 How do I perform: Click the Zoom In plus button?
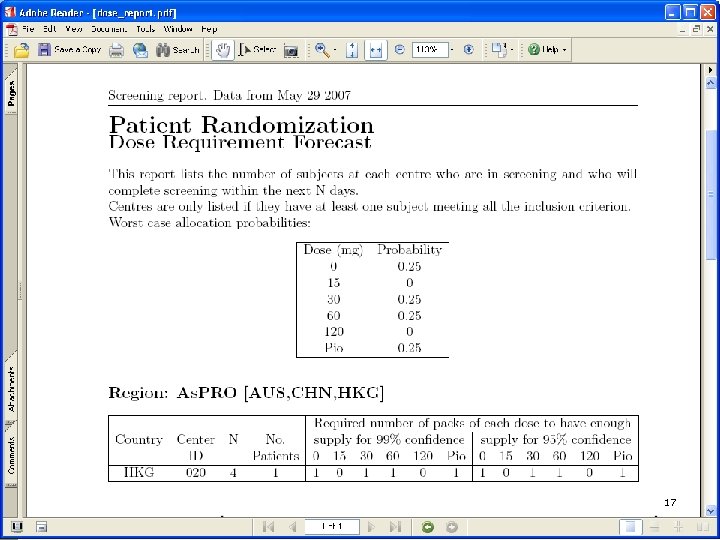(468, 50)
